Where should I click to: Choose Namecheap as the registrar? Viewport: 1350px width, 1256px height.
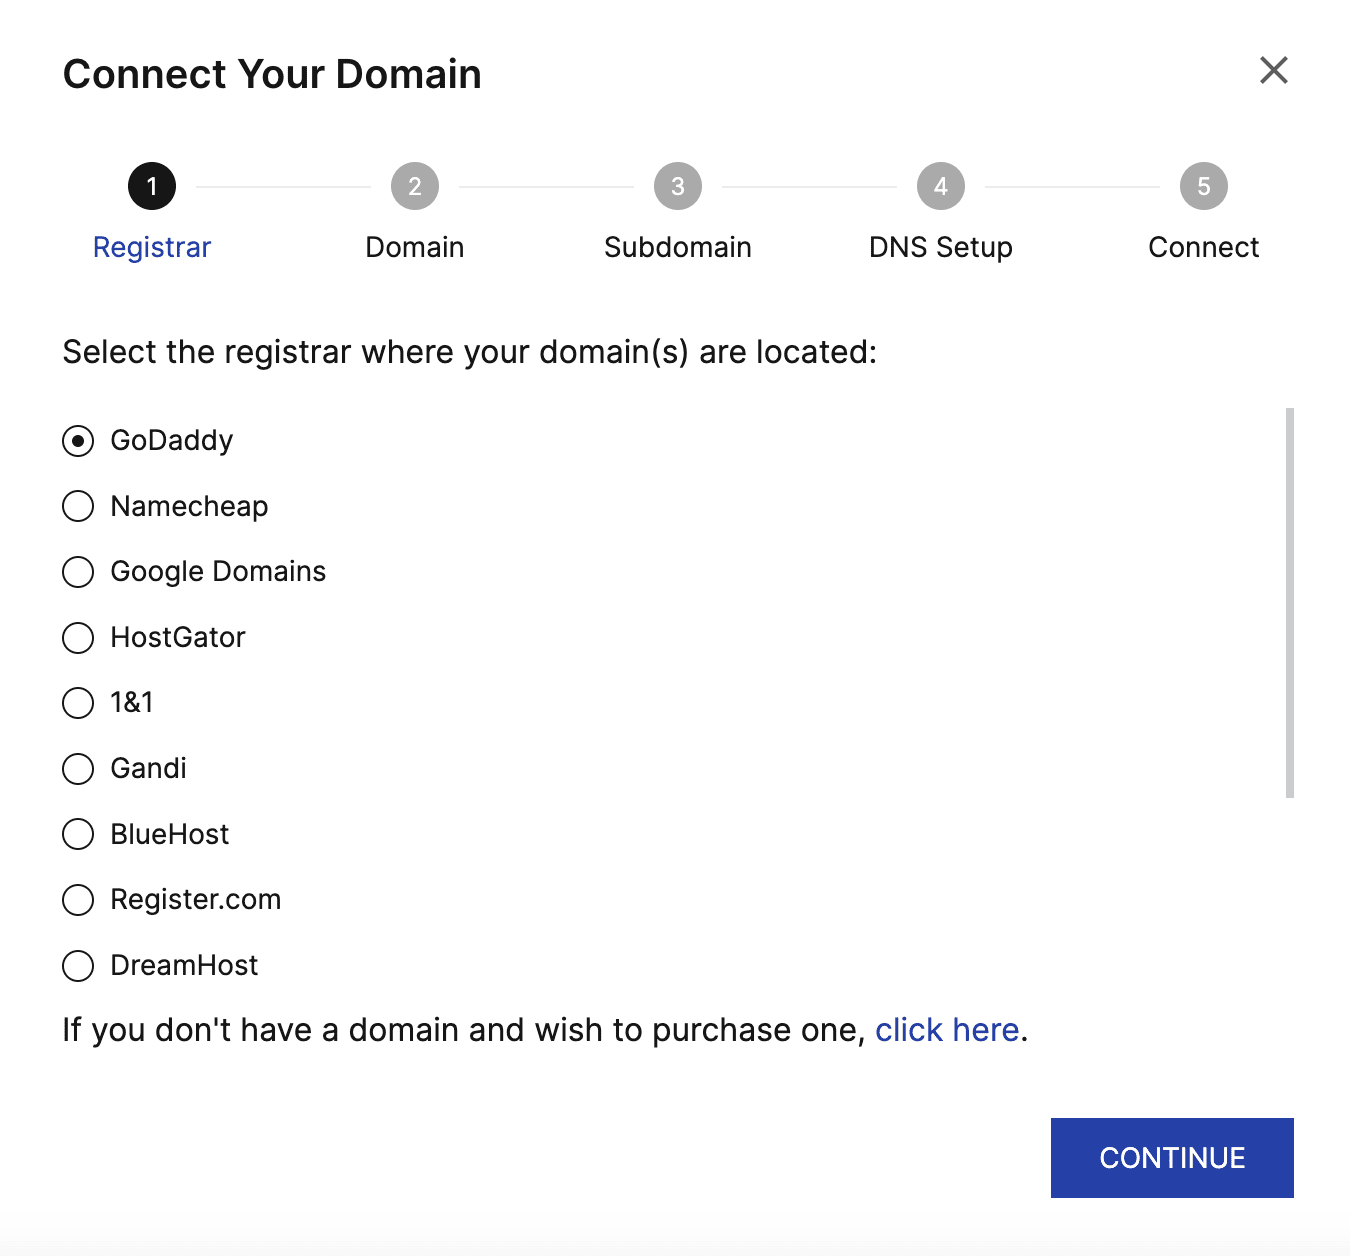pos(78,506)
